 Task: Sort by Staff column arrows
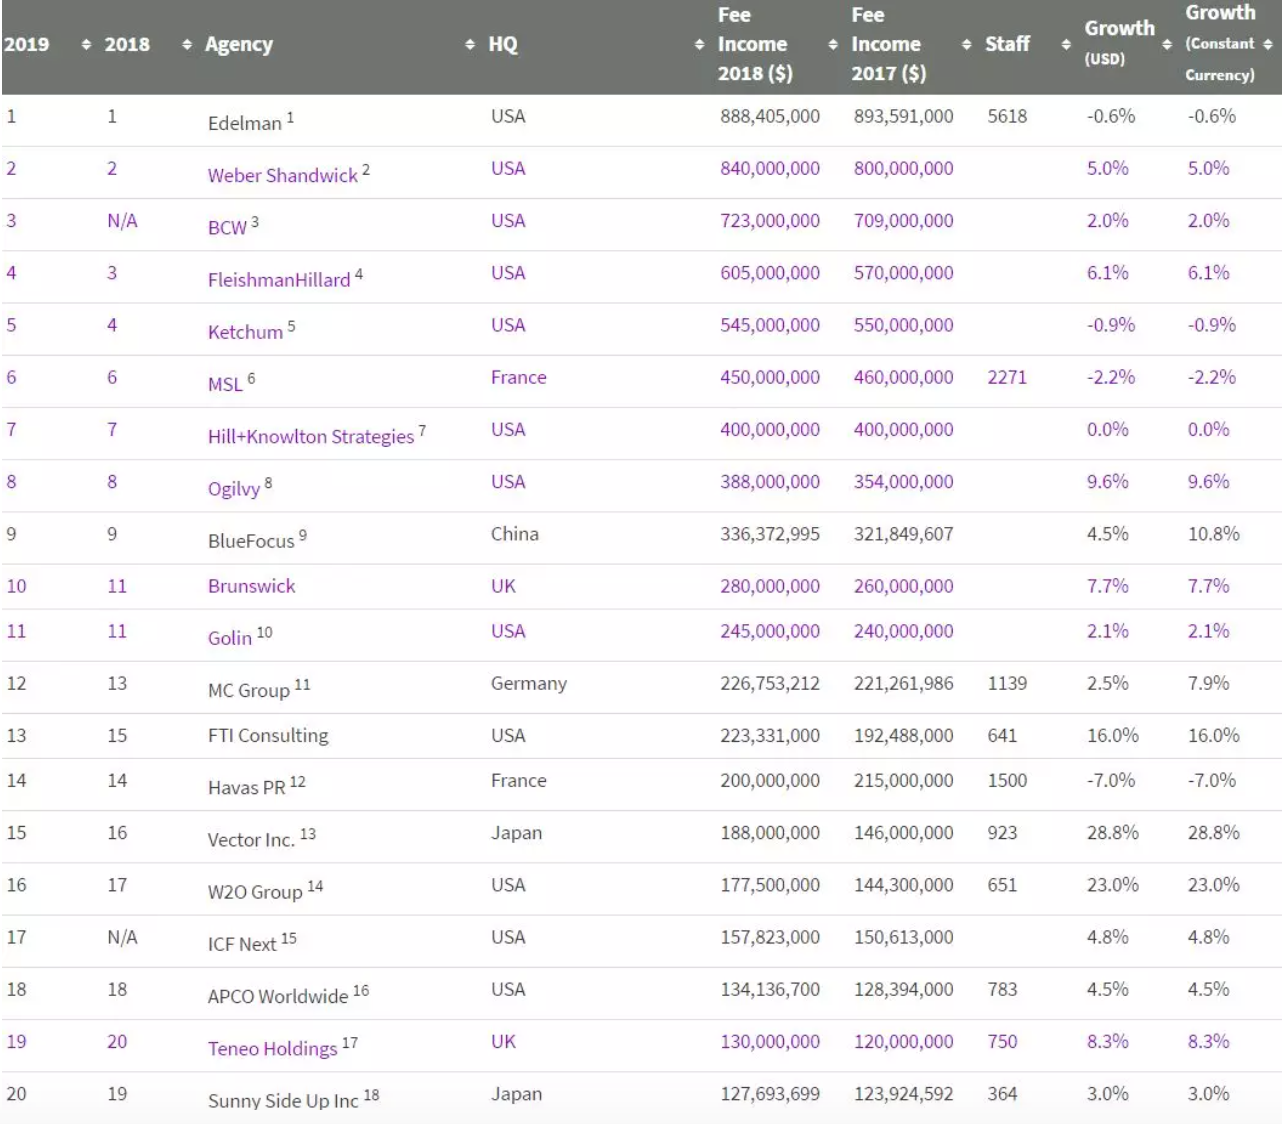(1066, 45)
